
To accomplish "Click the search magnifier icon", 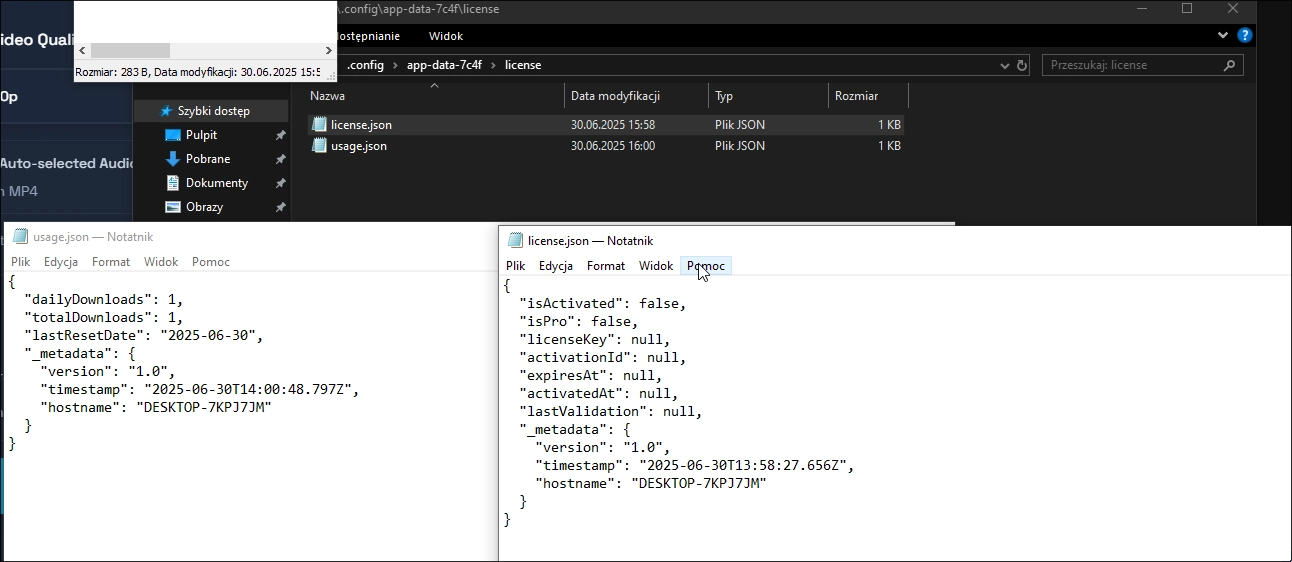I will pyautogui.click(x=1229, y=65).
